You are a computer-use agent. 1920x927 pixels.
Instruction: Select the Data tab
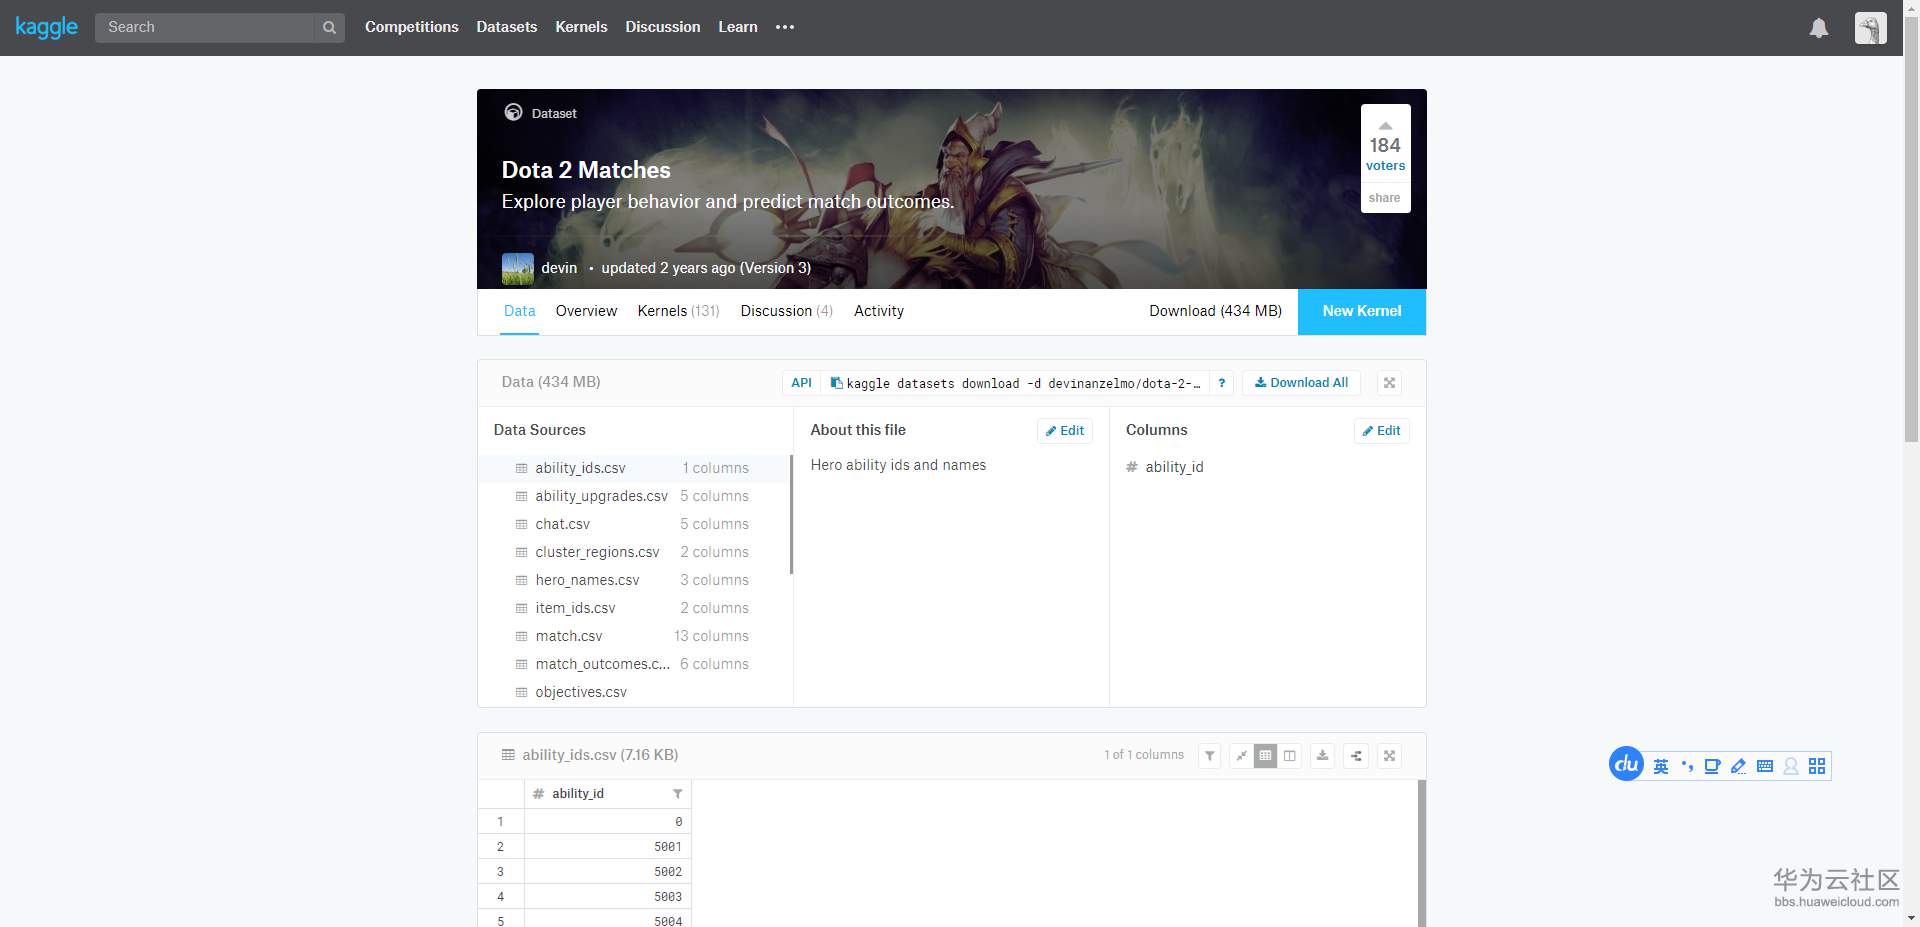(520, 311)
